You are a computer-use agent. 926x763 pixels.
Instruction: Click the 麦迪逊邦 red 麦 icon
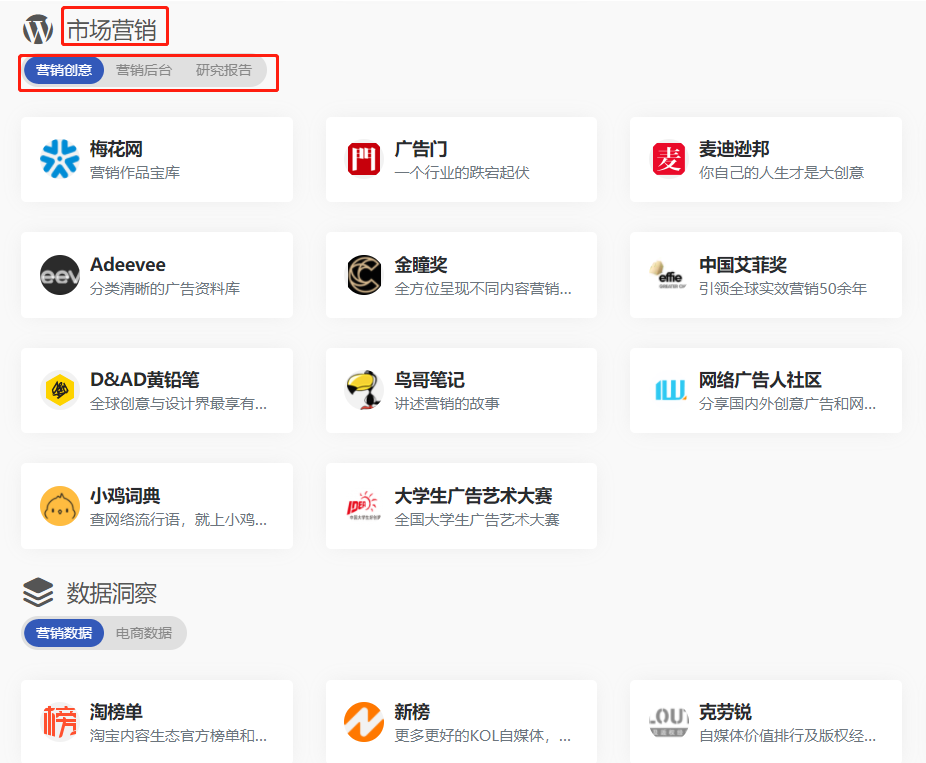coord(669,159)
